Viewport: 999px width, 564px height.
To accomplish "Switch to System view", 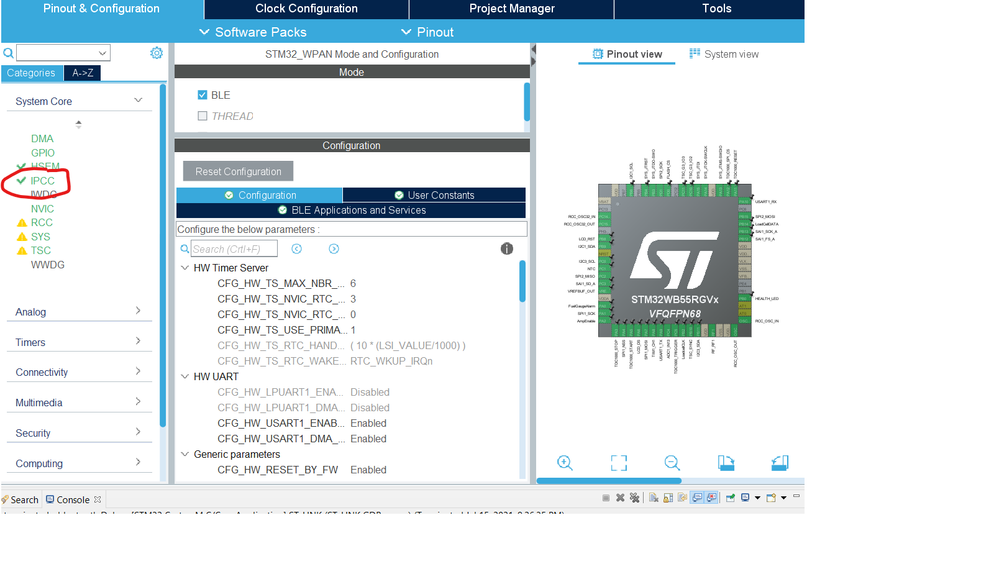I will coord(724,54).
